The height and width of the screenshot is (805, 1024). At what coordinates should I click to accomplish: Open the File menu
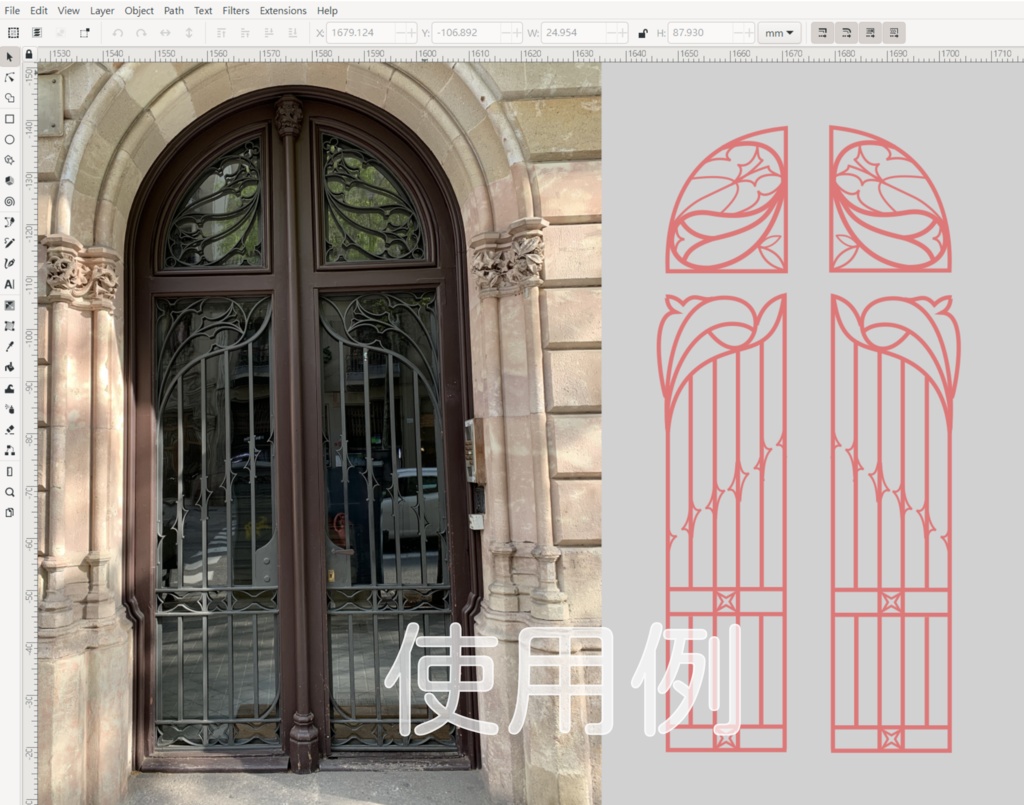12,10
